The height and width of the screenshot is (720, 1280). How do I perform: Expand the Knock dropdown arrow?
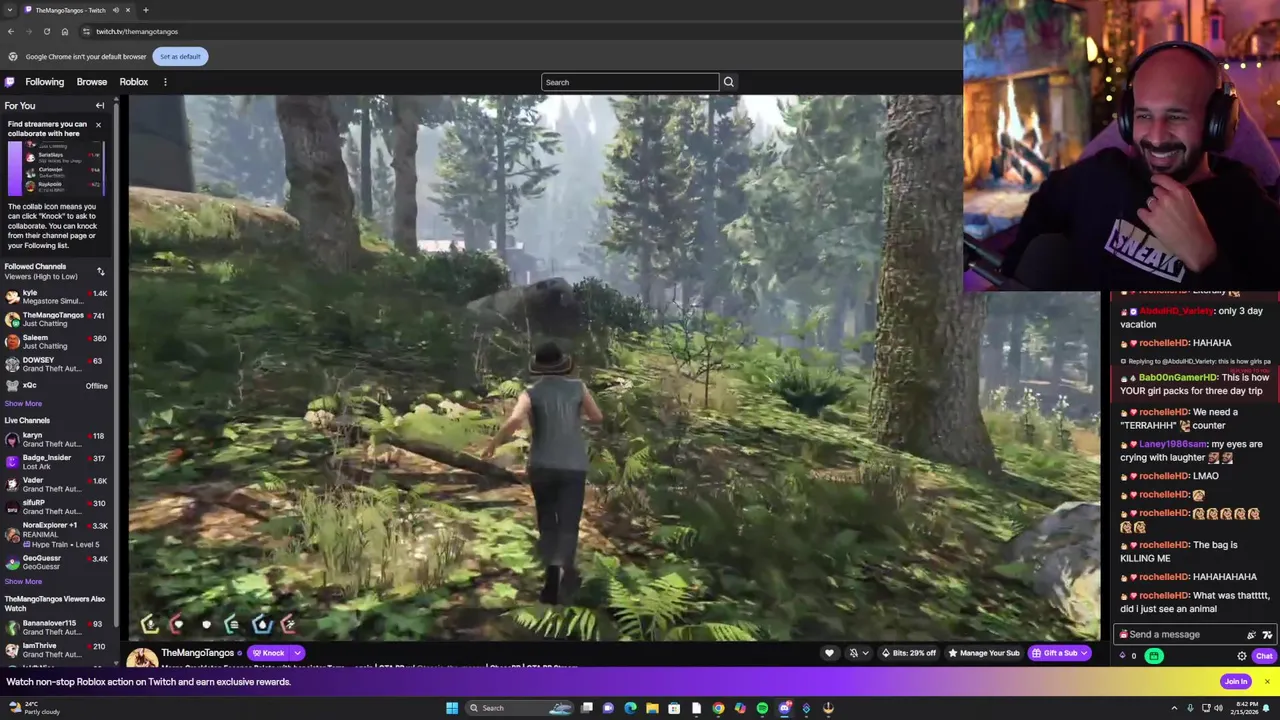pos(297,653)
